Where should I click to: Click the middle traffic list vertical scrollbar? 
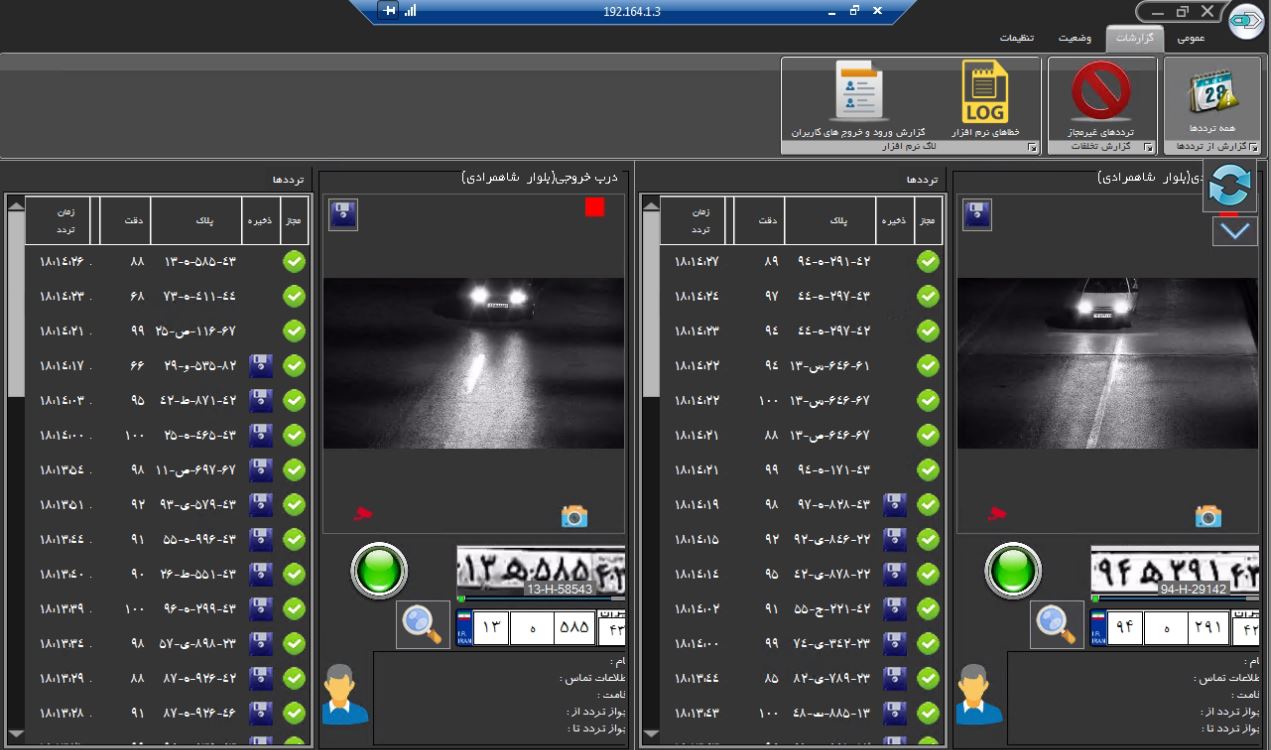point(649,400)
